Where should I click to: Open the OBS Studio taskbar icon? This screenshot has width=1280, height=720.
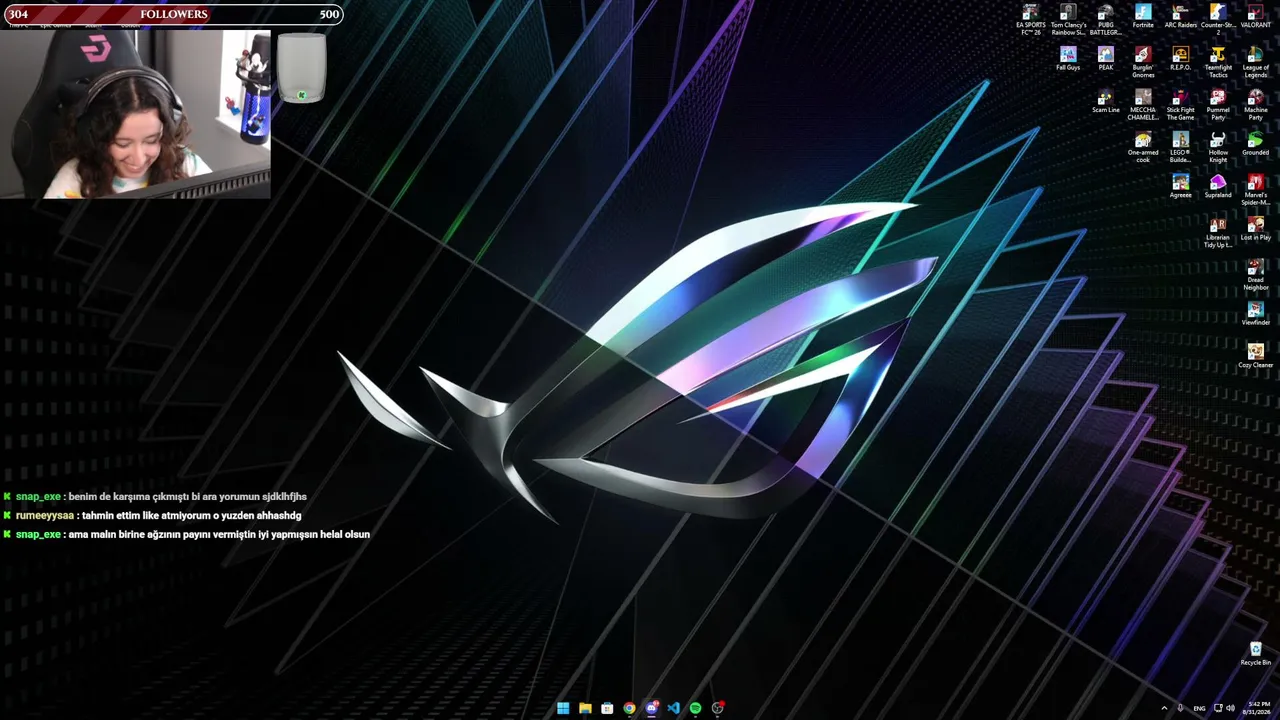point(717,708)
